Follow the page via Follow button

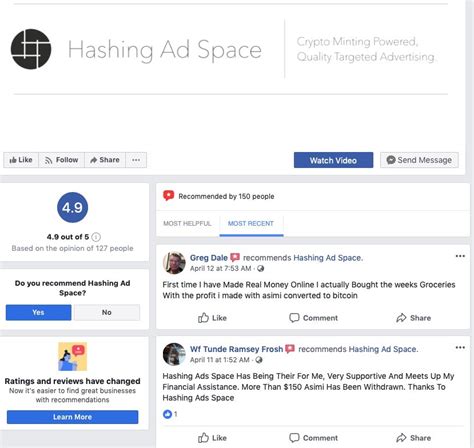coord(62,160)
